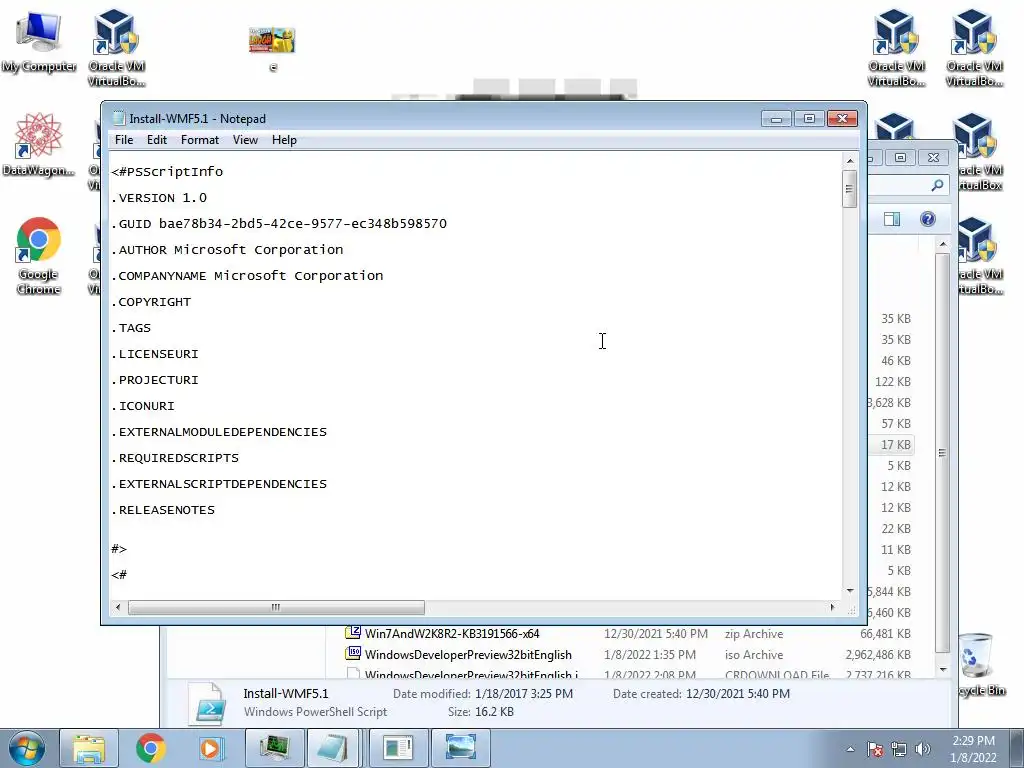The height and width of the screenshot is (768, 1024).
Task: Click the taskbar document window icon
Action: point(398,748)
